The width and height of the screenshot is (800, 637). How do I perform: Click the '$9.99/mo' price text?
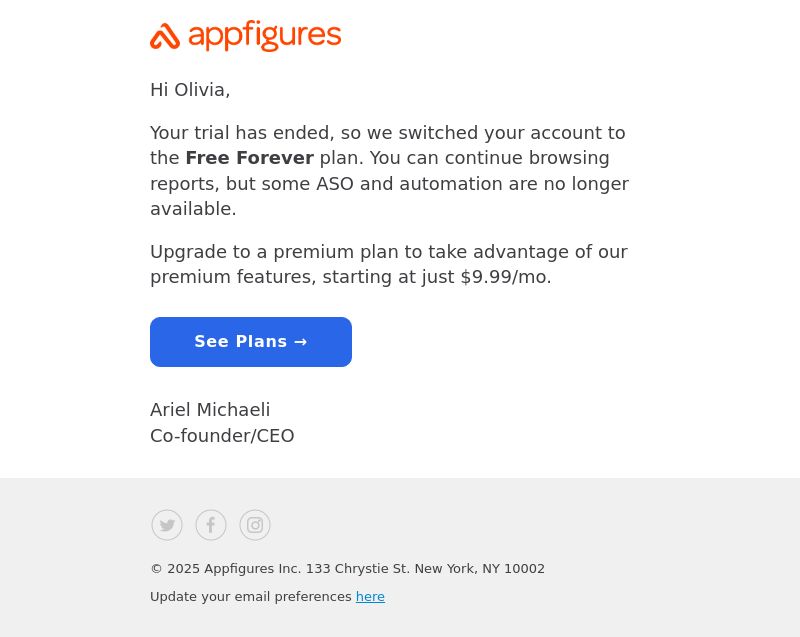pyautogui.click(x=504, y=277)
